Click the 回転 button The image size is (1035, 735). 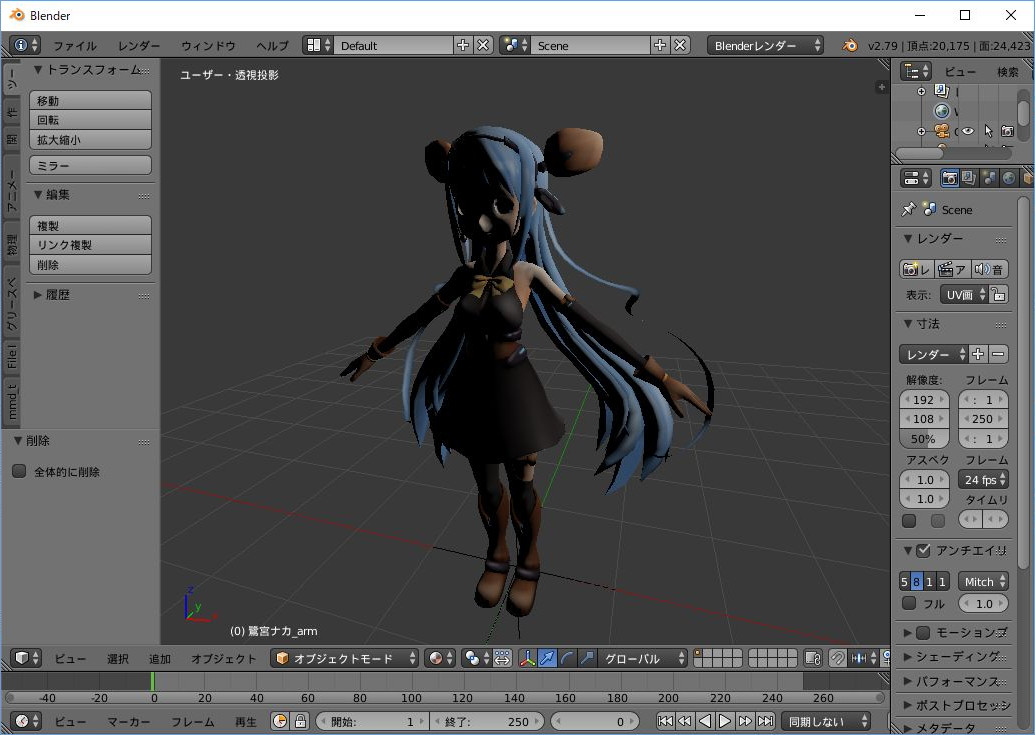pyautogui.click(x=90, y=119)
